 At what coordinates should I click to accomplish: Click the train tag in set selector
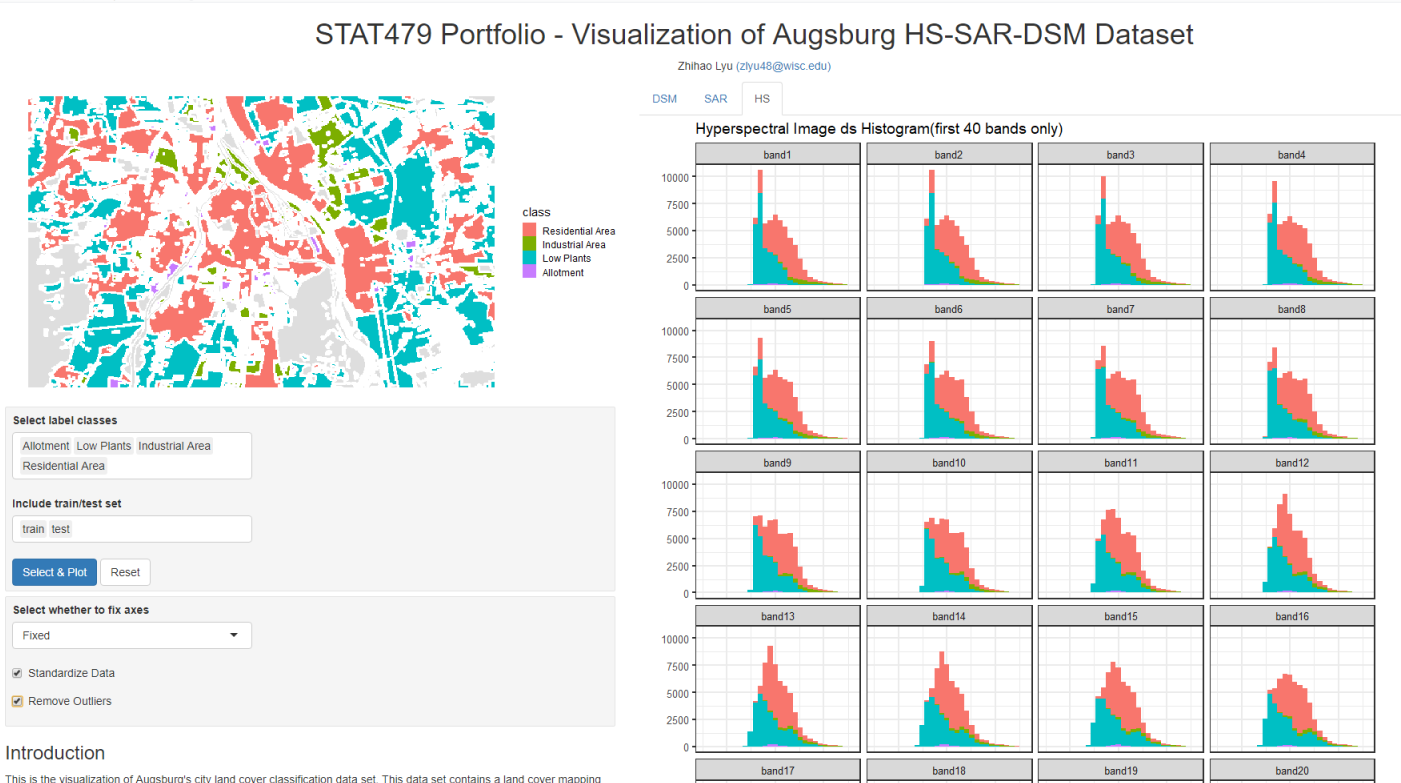coord(34,529)
